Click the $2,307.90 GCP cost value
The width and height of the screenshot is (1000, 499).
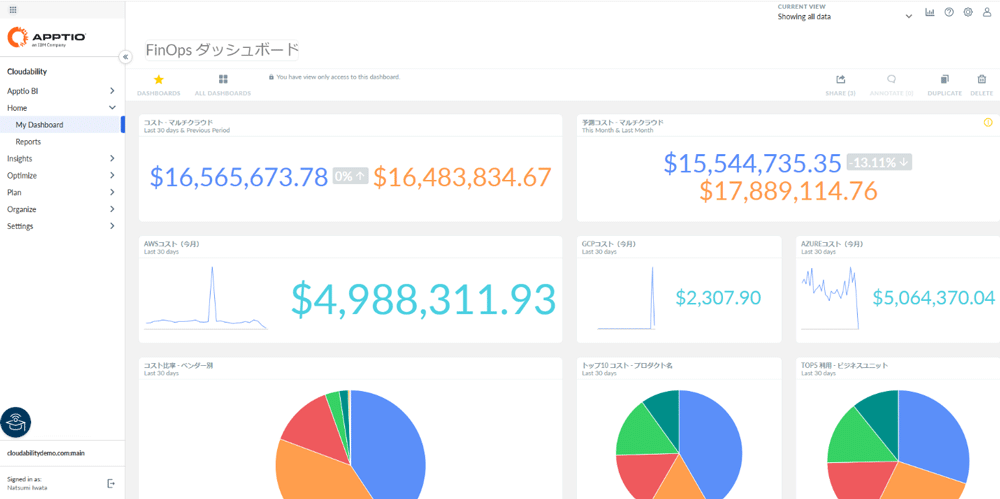point(718,297)
